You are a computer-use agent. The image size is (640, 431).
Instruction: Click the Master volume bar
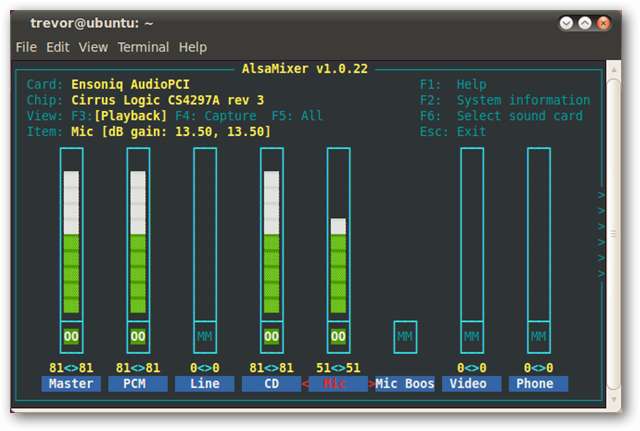click(71, 240)
